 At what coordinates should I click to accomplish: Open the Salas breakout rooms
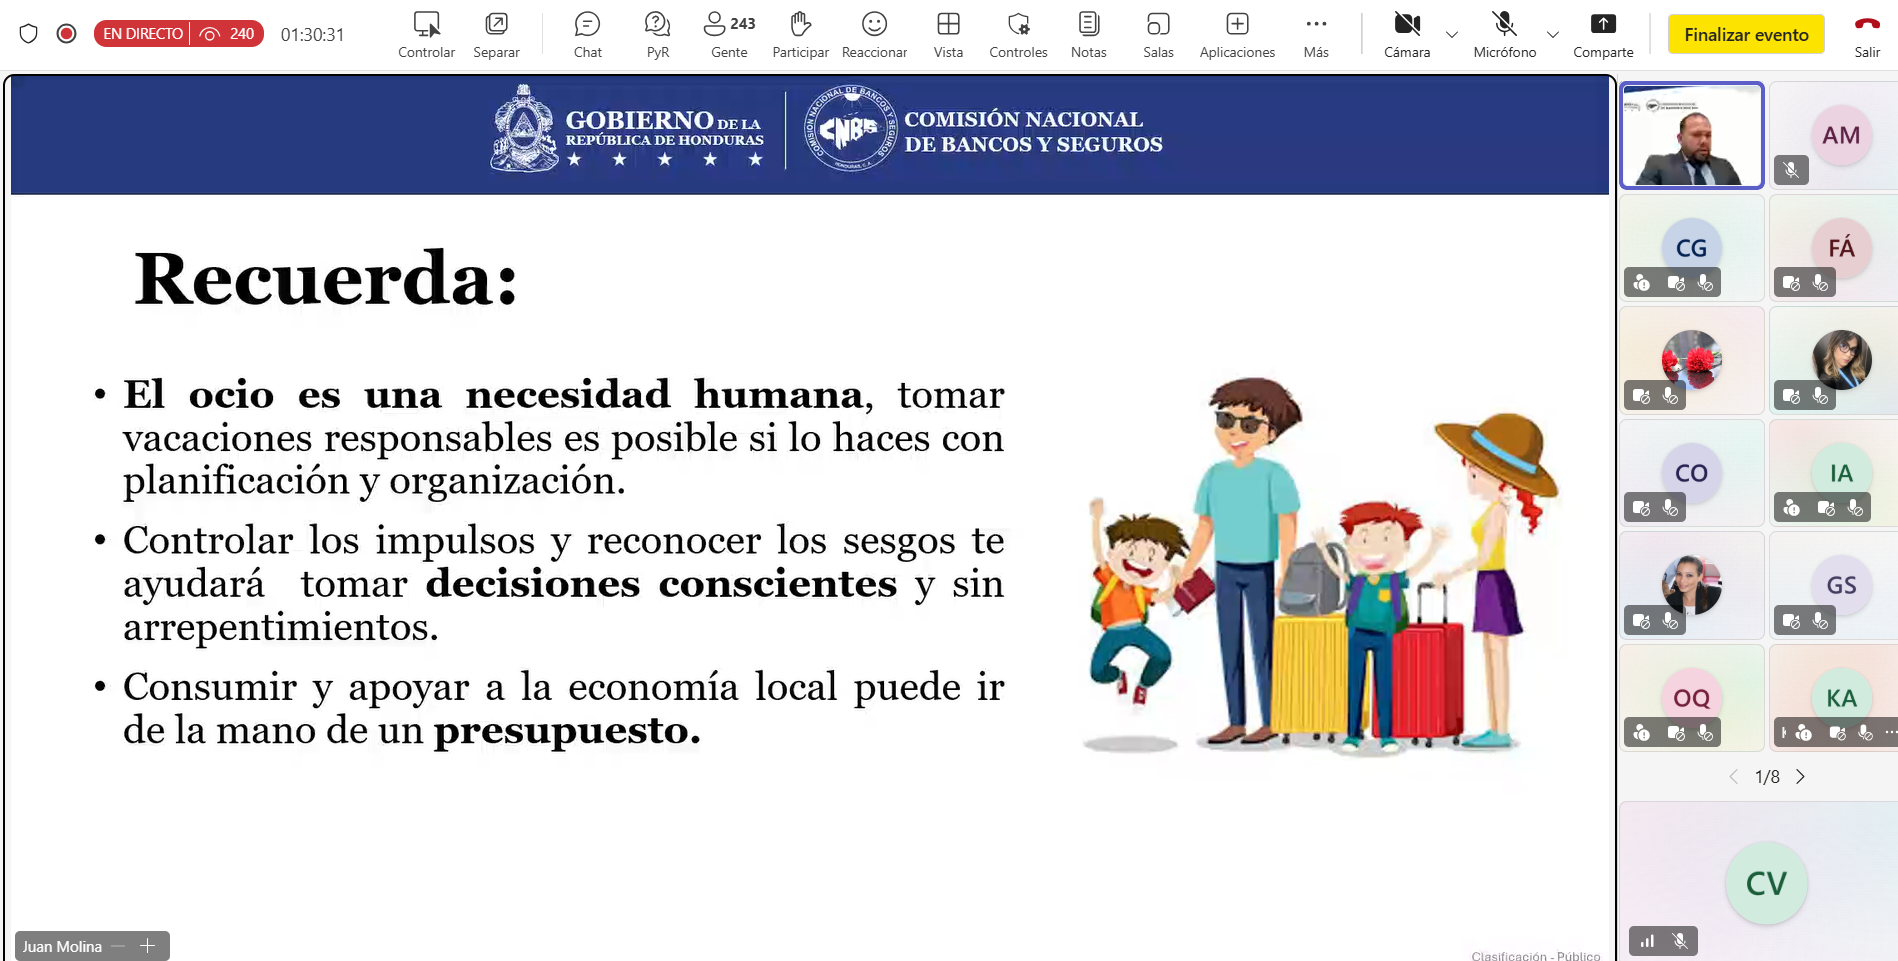(x=1158, y=34)
